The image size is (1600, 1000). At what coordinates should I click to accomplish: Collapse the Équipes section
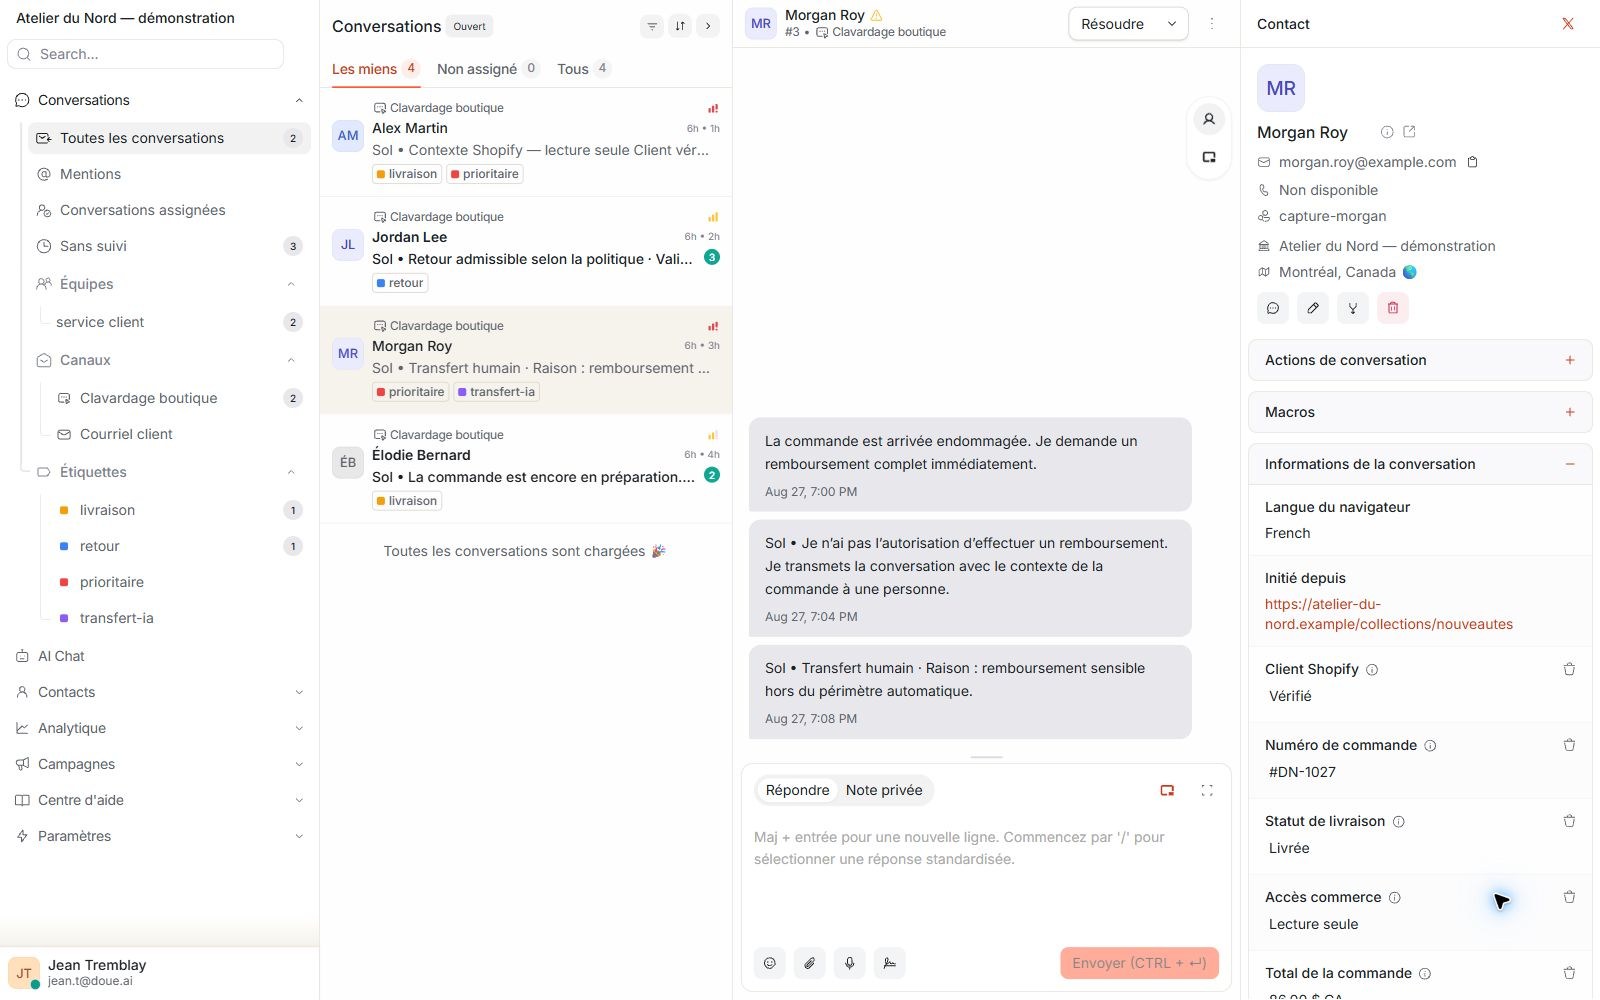point(291,284)
